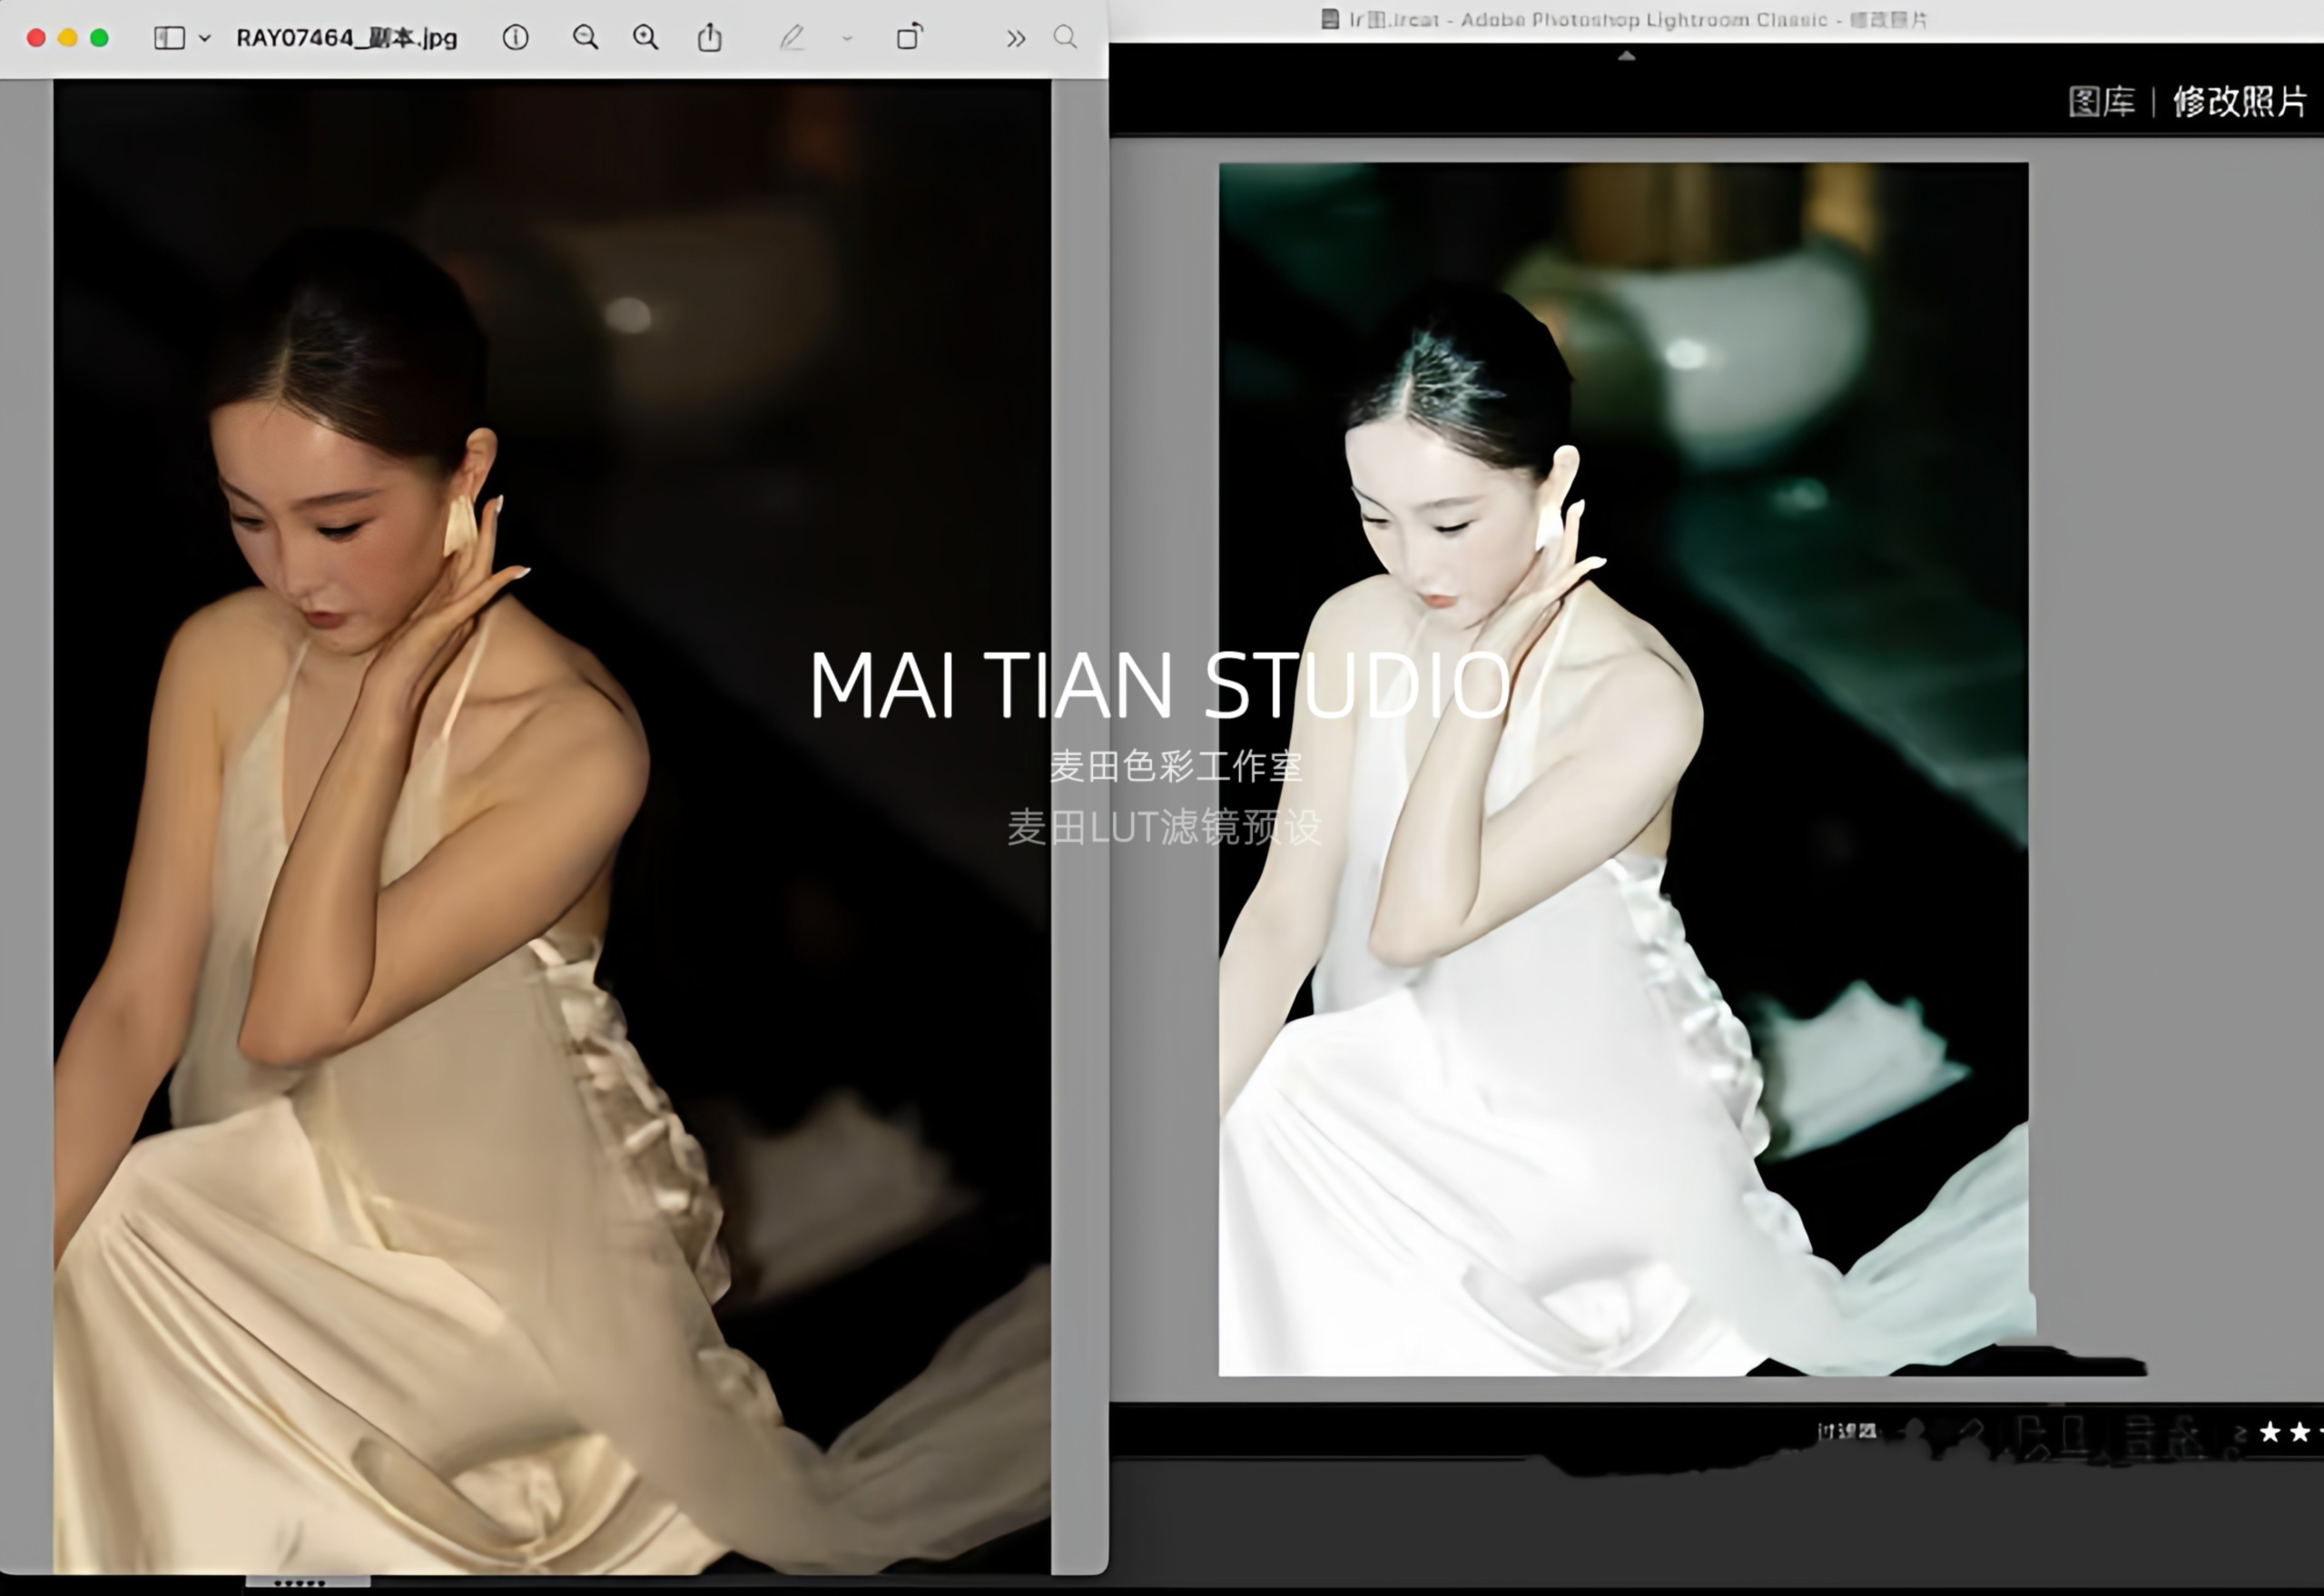Open Preview toolbar search icon
This screenshot has height=1596, width=2324.
(1065, 38)
